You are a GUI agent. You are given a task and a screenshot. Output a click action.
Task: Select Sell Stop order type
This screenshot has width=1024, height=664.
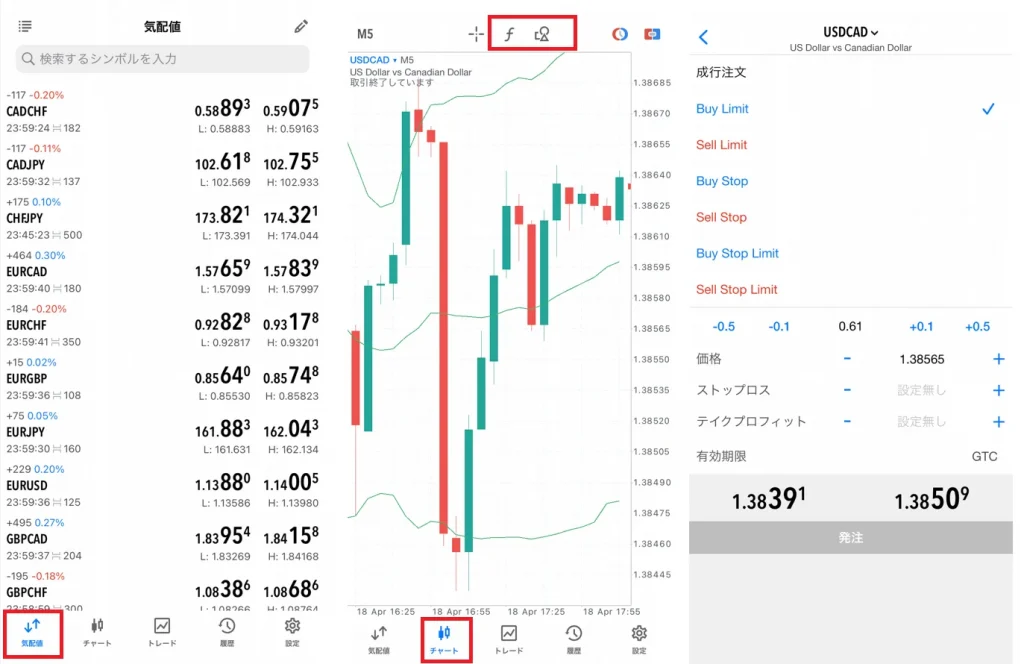point(721,217)
